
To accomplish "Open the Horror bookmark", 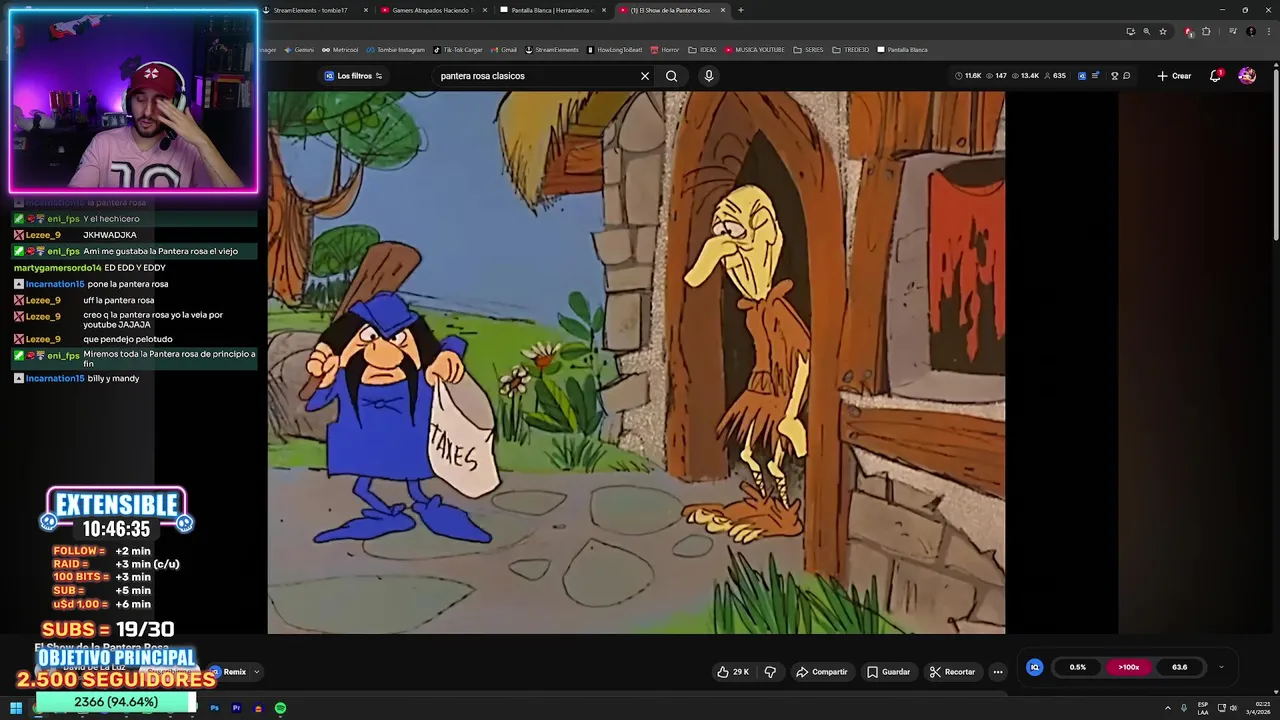I will click(665, 50).
